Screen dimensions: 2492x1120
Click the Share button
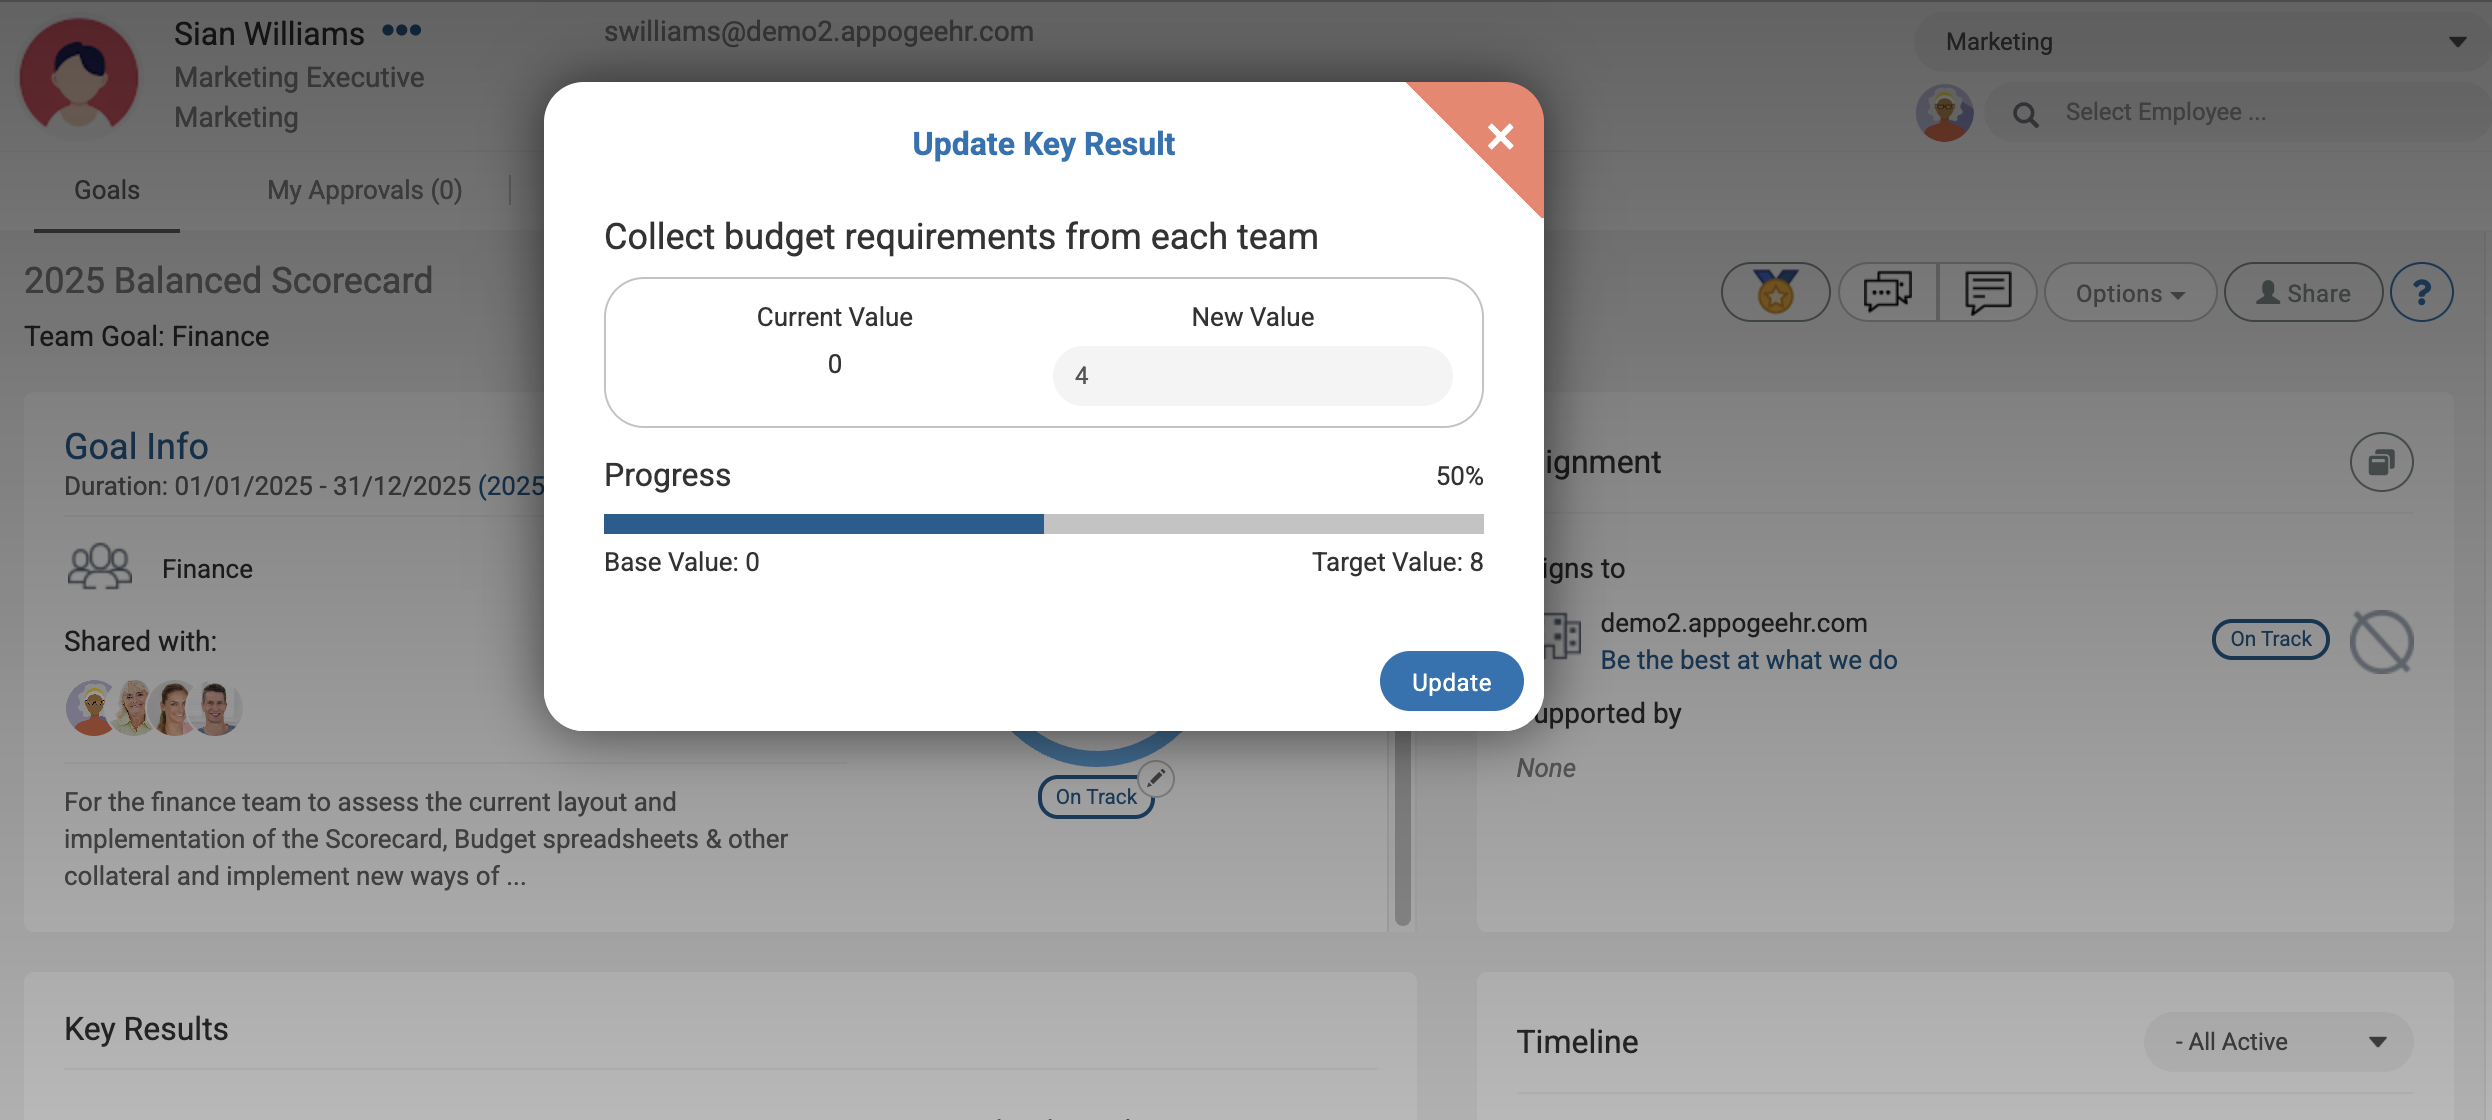[x=2303, y=293]
